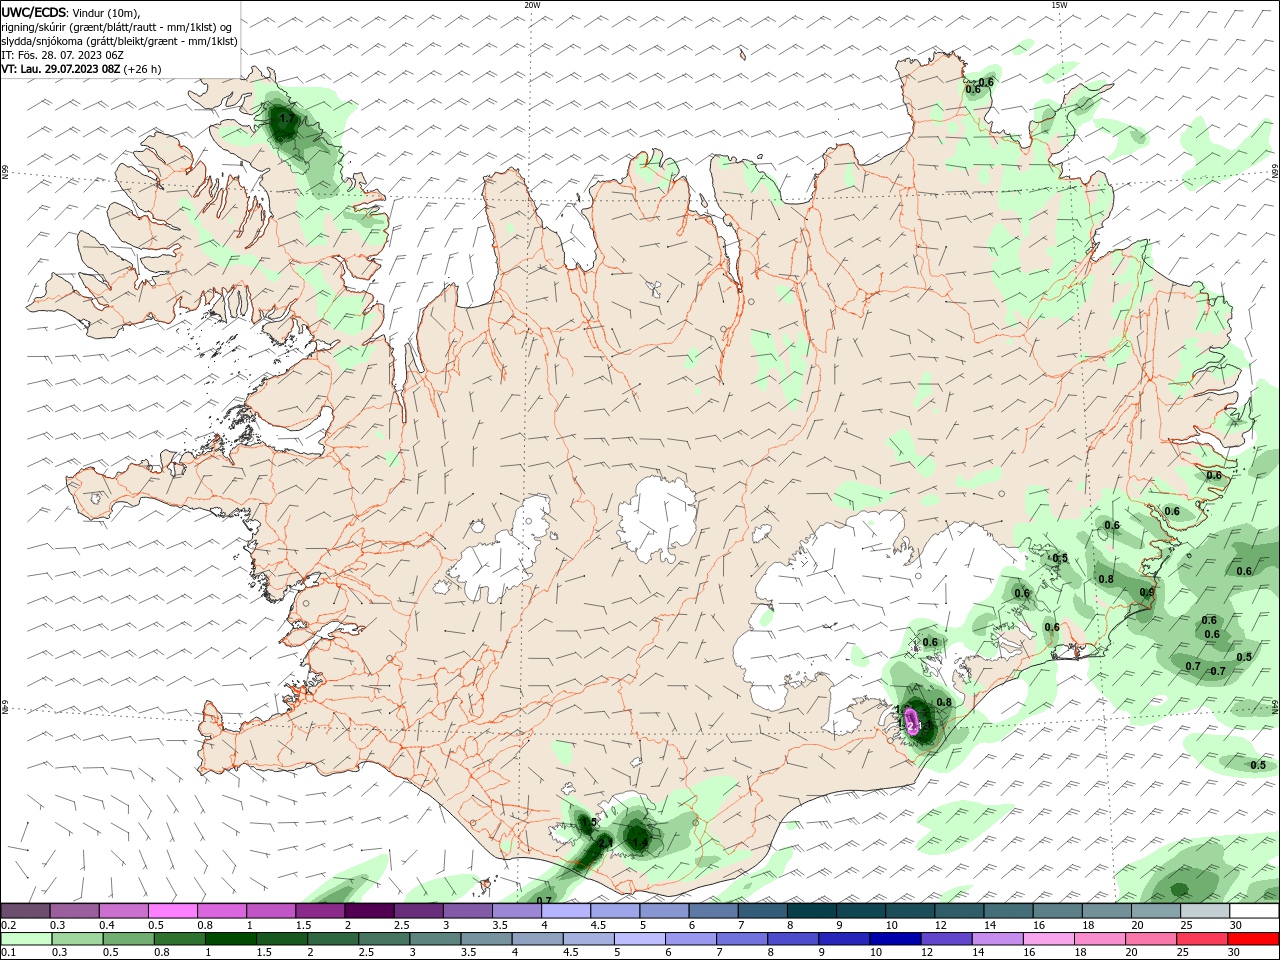Click the darkest green 1 swatch in the rain legend
1280x960 pixels.
tap(231, 939)
